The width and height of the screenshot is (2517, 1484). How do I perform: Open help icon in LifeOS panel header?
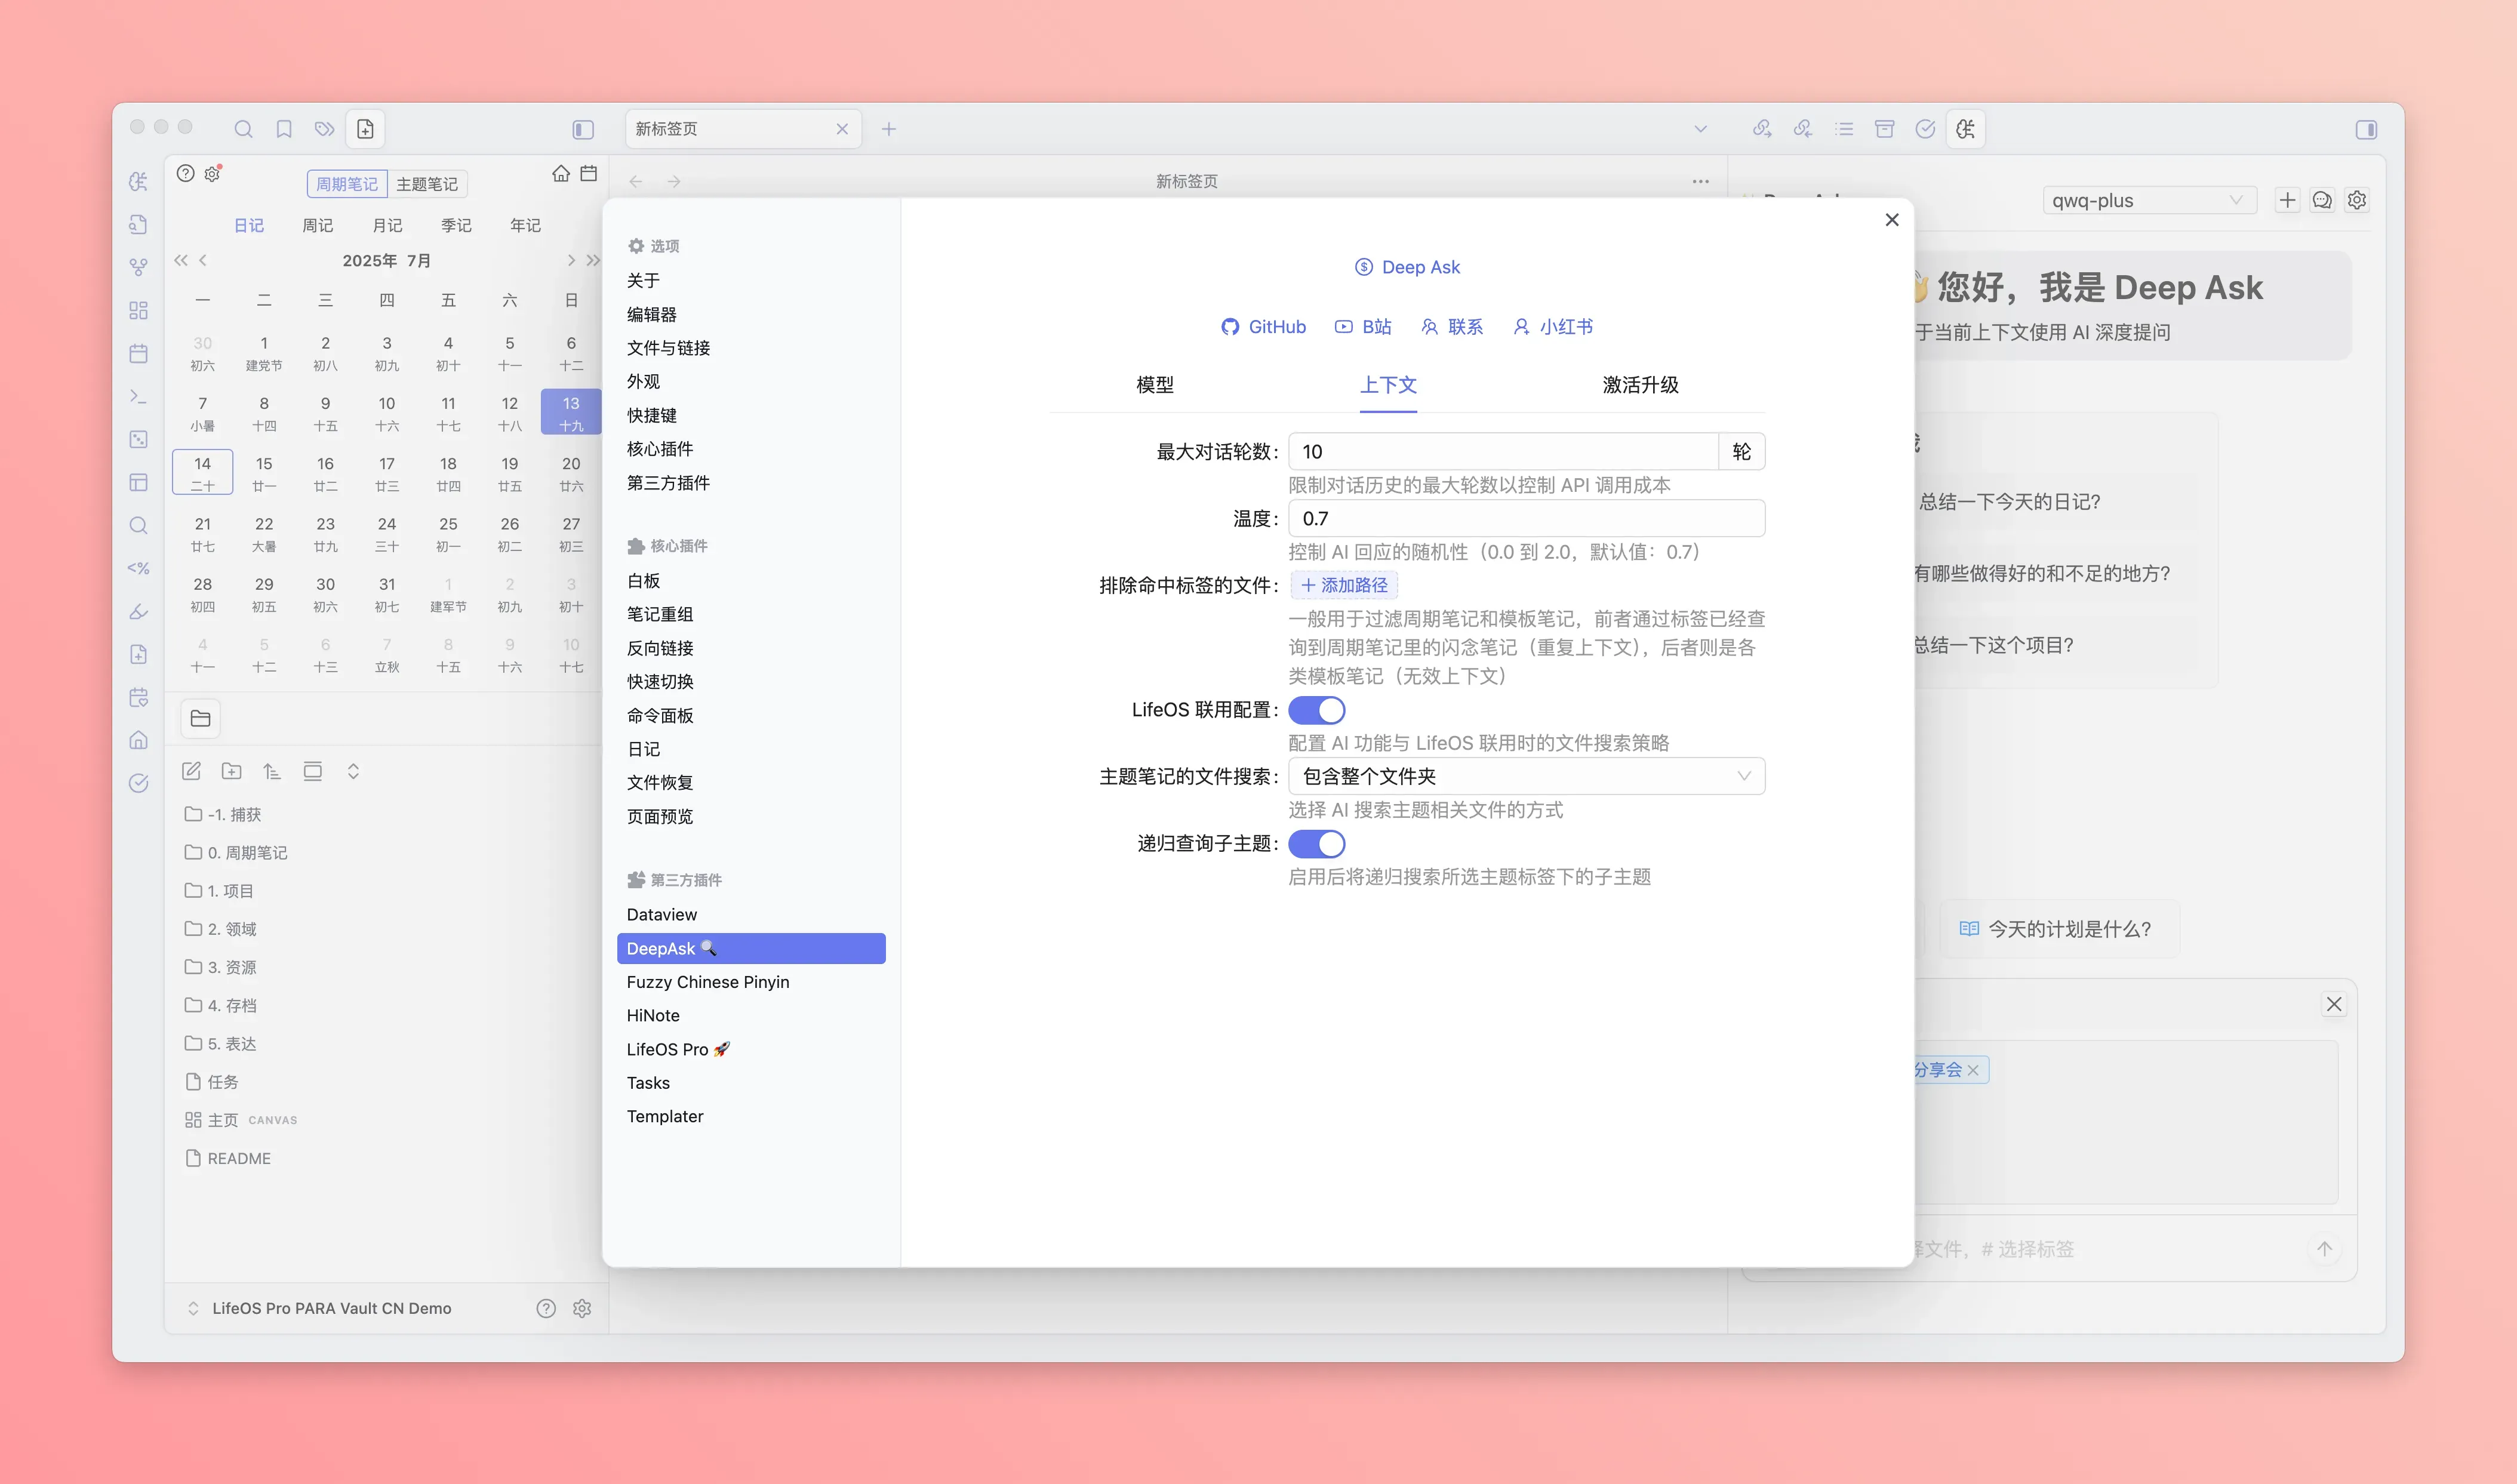click(185, 173)
